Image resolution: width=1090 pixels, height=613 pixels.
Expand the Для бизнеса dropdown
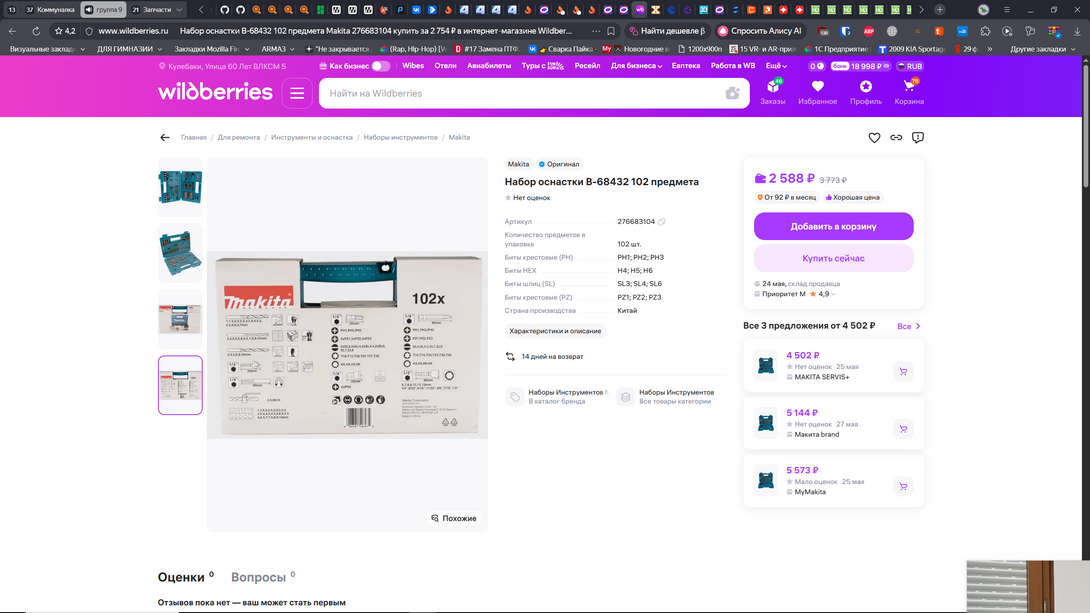click(x=636, y=66)
